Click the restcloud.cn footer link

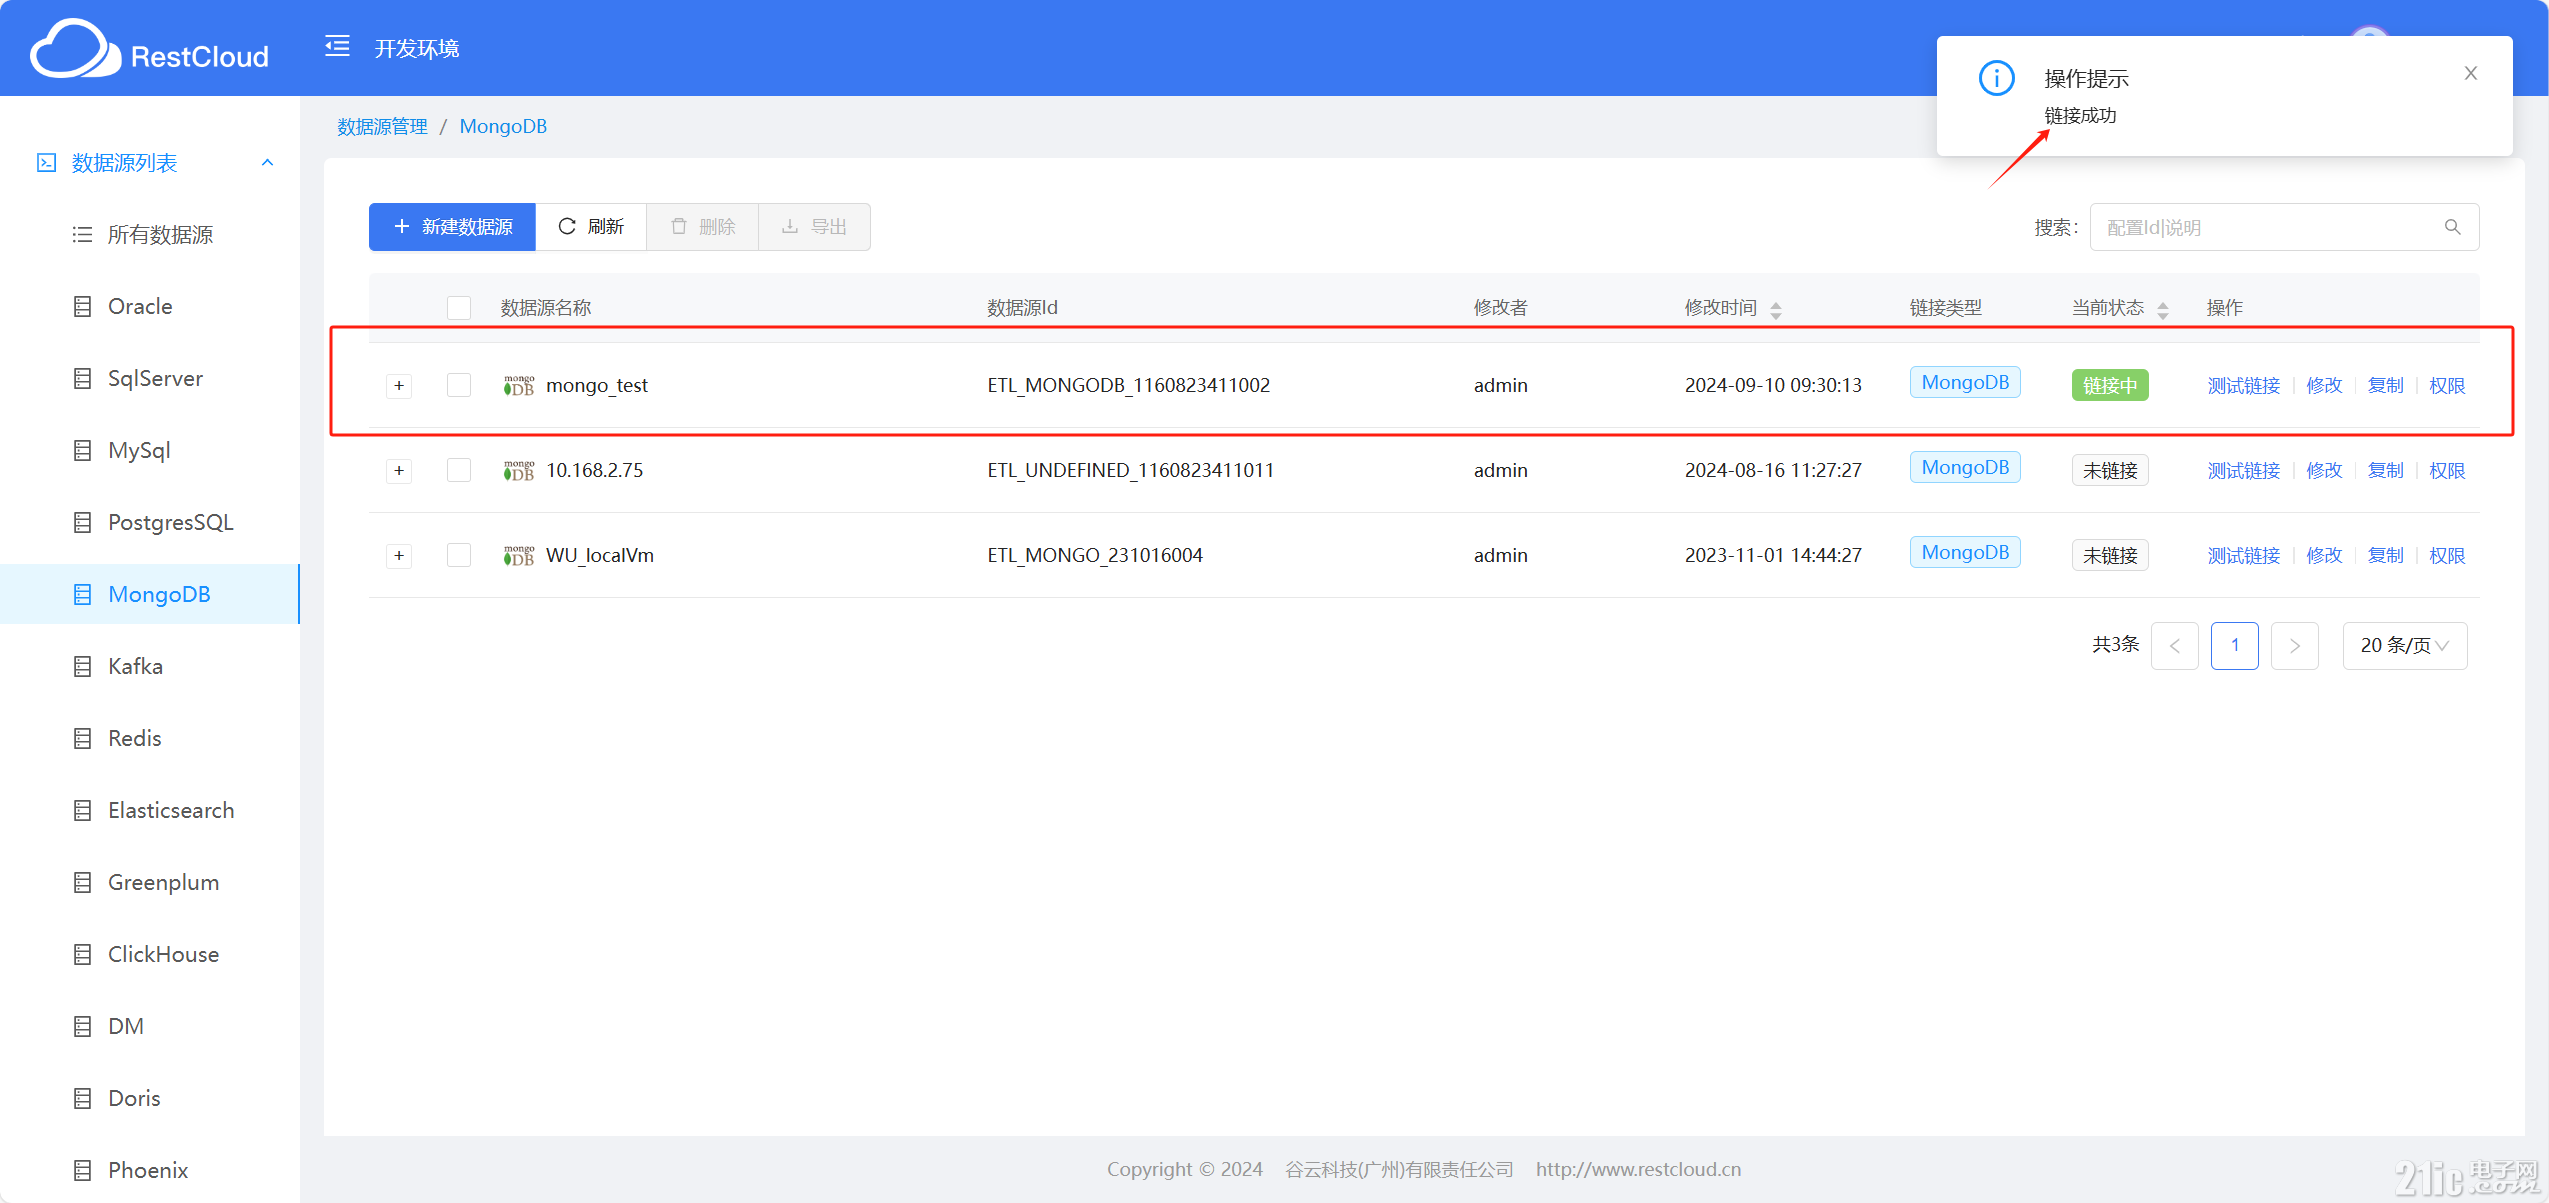(x=1638, y=1169)
